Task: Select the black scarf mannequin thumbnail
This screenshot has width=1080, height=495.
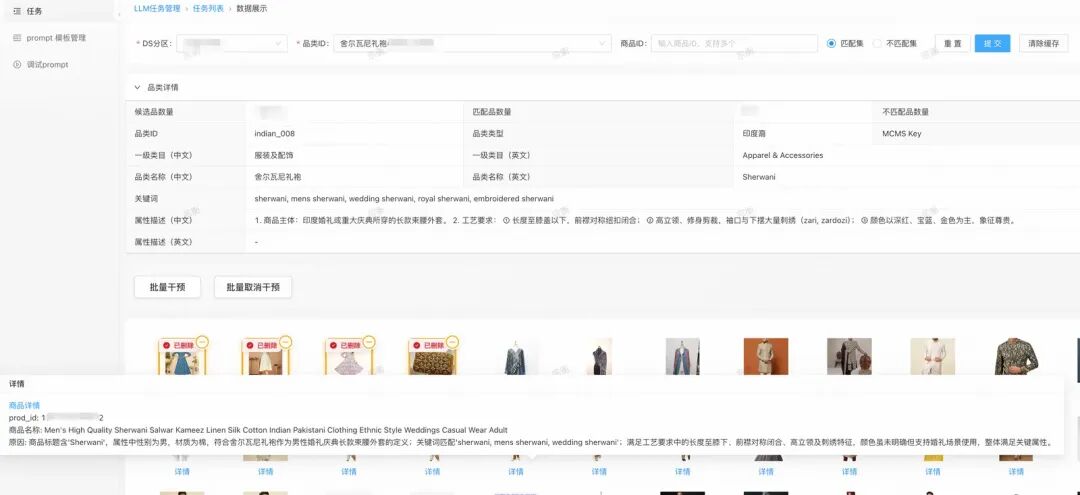Action: (599, 357)
